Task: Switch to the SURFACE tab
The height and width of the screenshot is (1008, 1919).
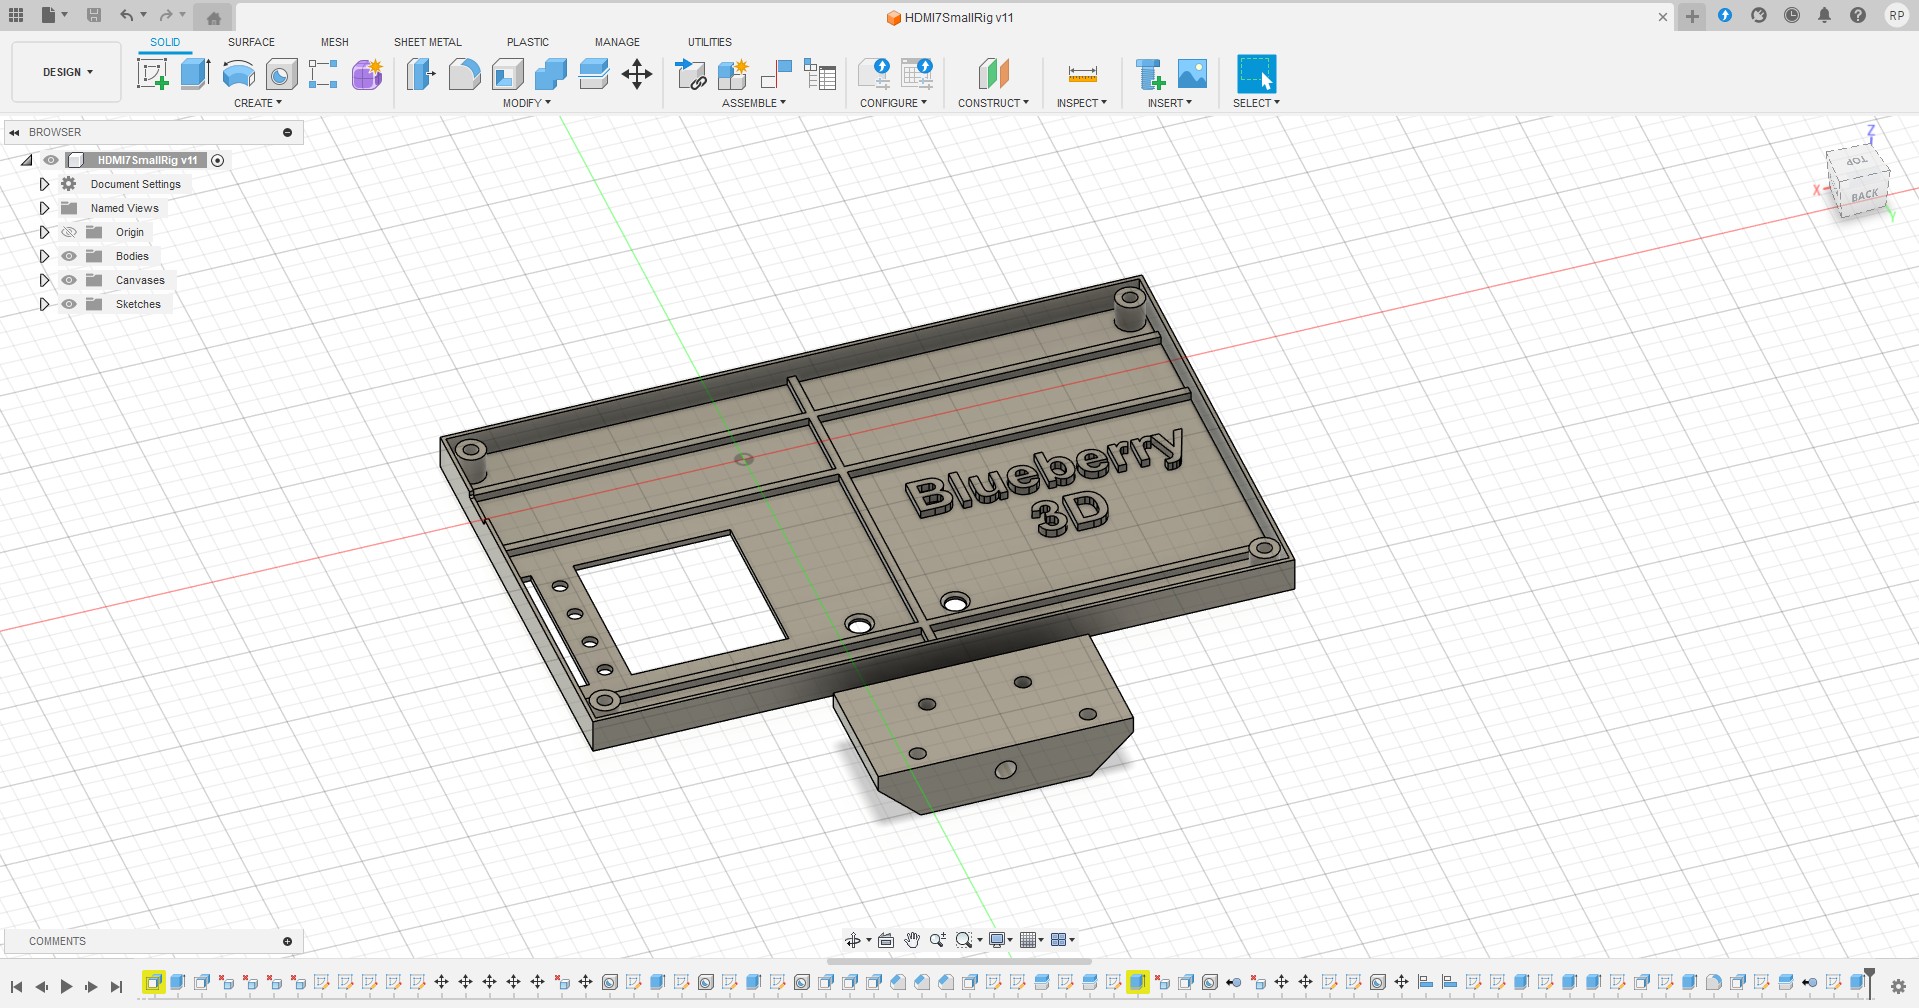Action: point(251,42)
